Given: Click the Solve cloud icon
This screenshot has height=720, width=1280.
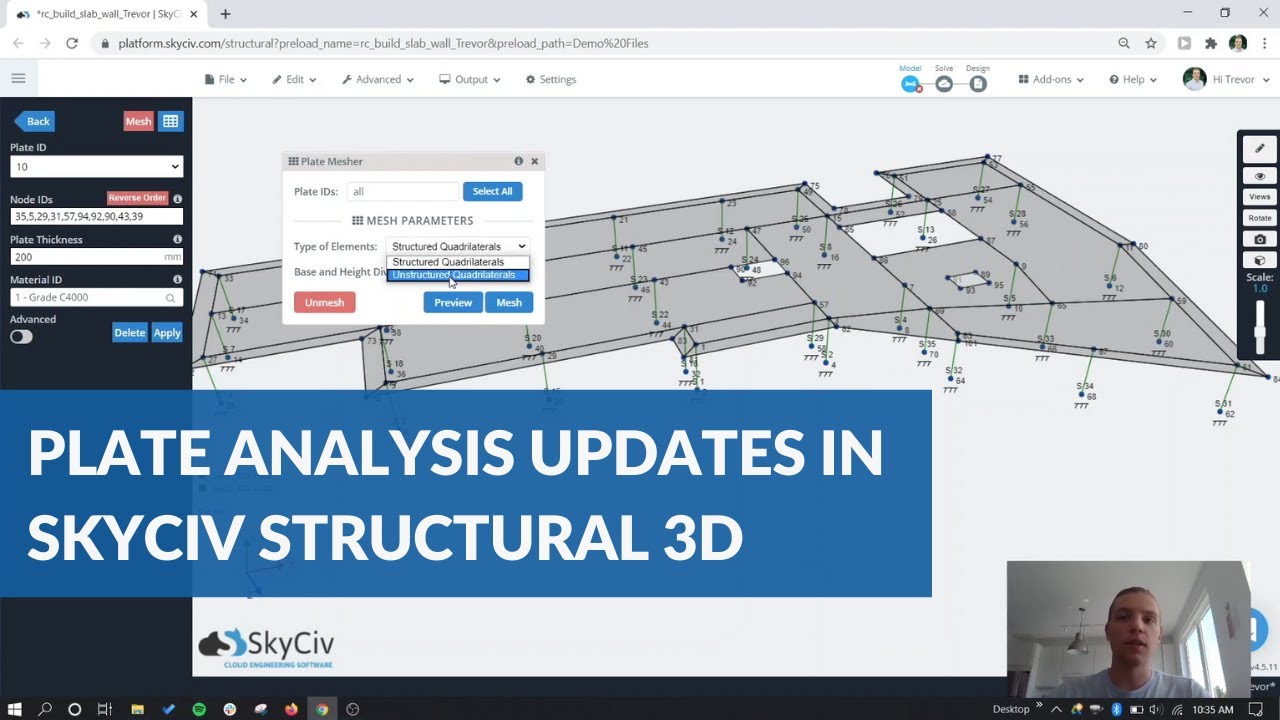Looking at the screenshot, I should click(x=944, y=85).
